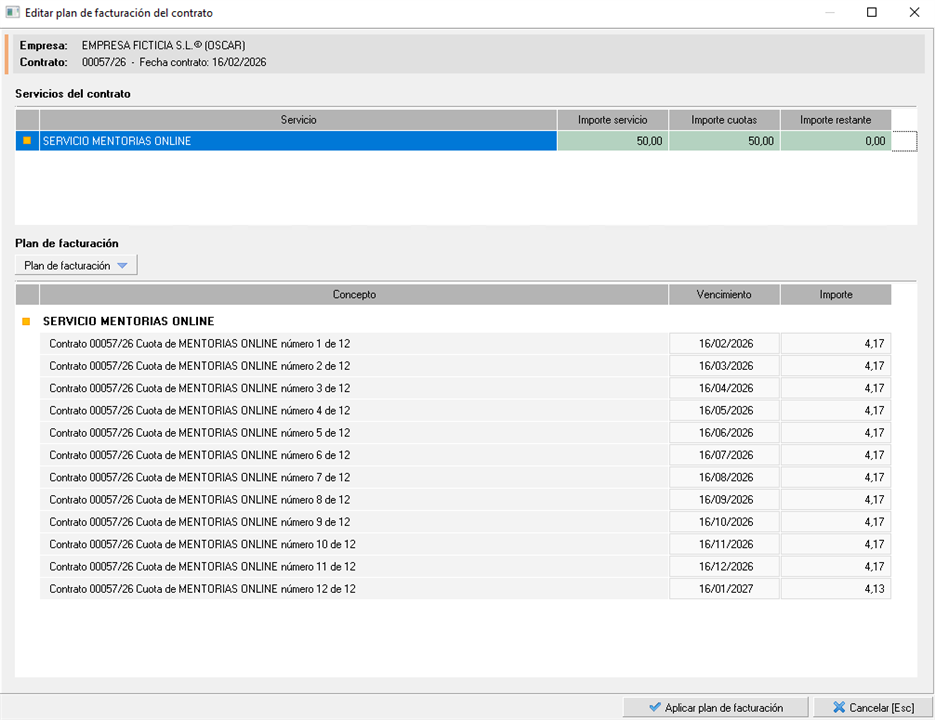This screenshot has height=720, width=935.
Task: Click the Vencimiento column header
Action: (x=724, y=295)
